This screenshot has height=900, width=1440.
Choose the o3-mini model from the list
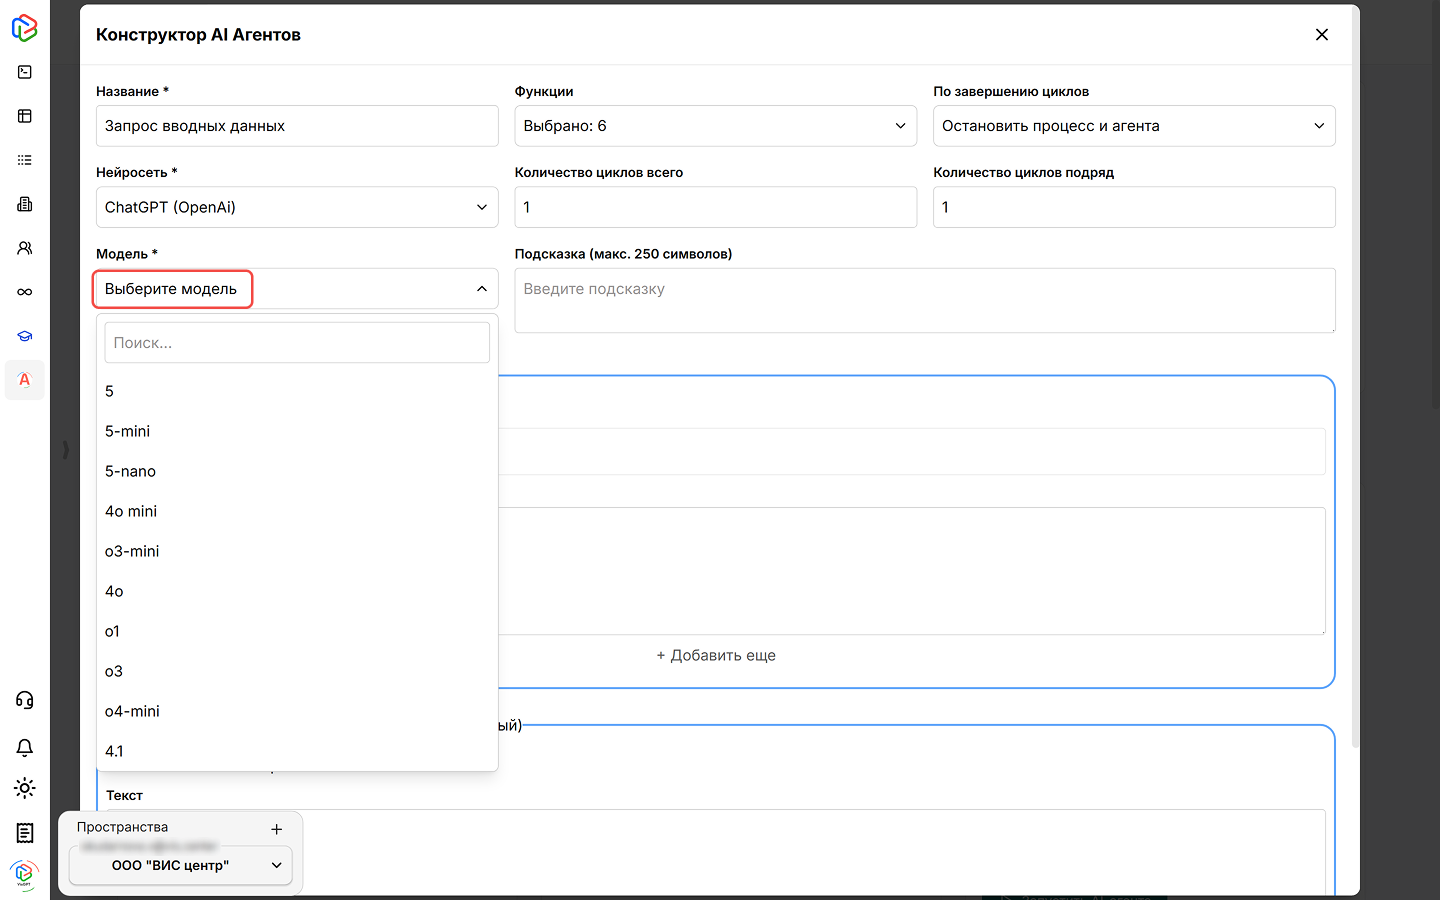point(132,551)
